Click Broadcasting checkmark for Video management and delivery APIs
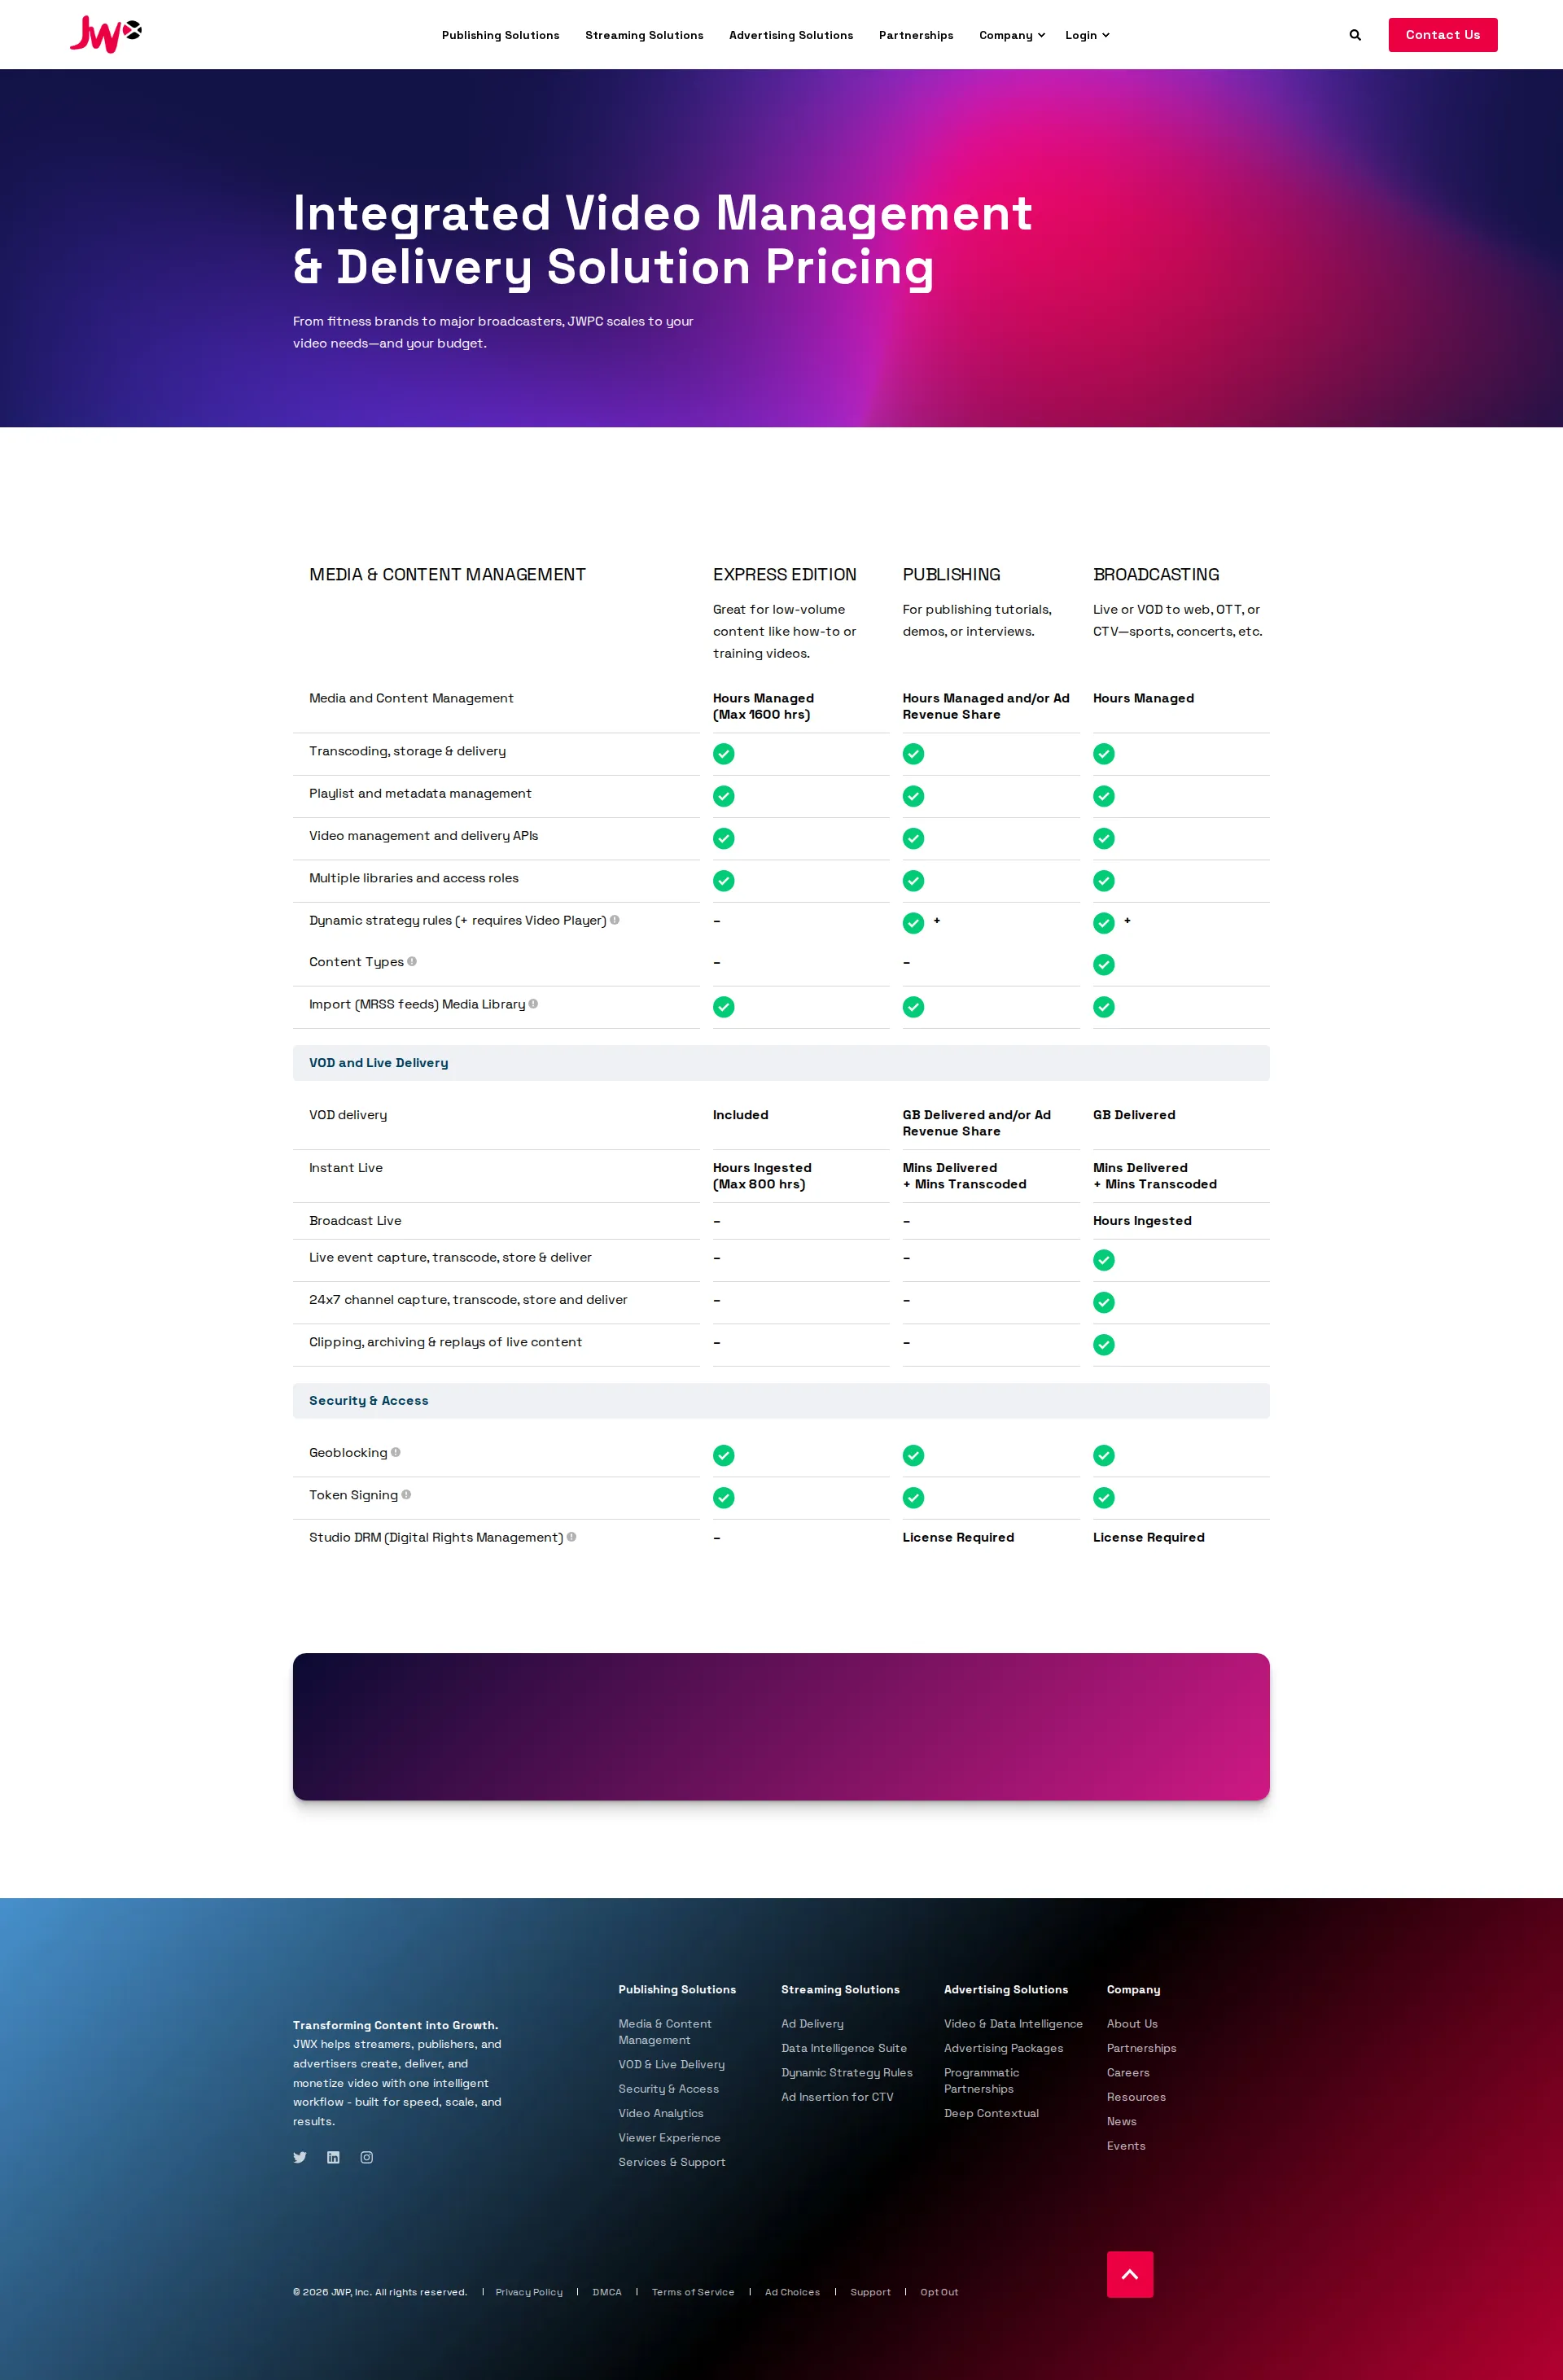This screenshot has height=2380, width=1563. coord(1104,838)
